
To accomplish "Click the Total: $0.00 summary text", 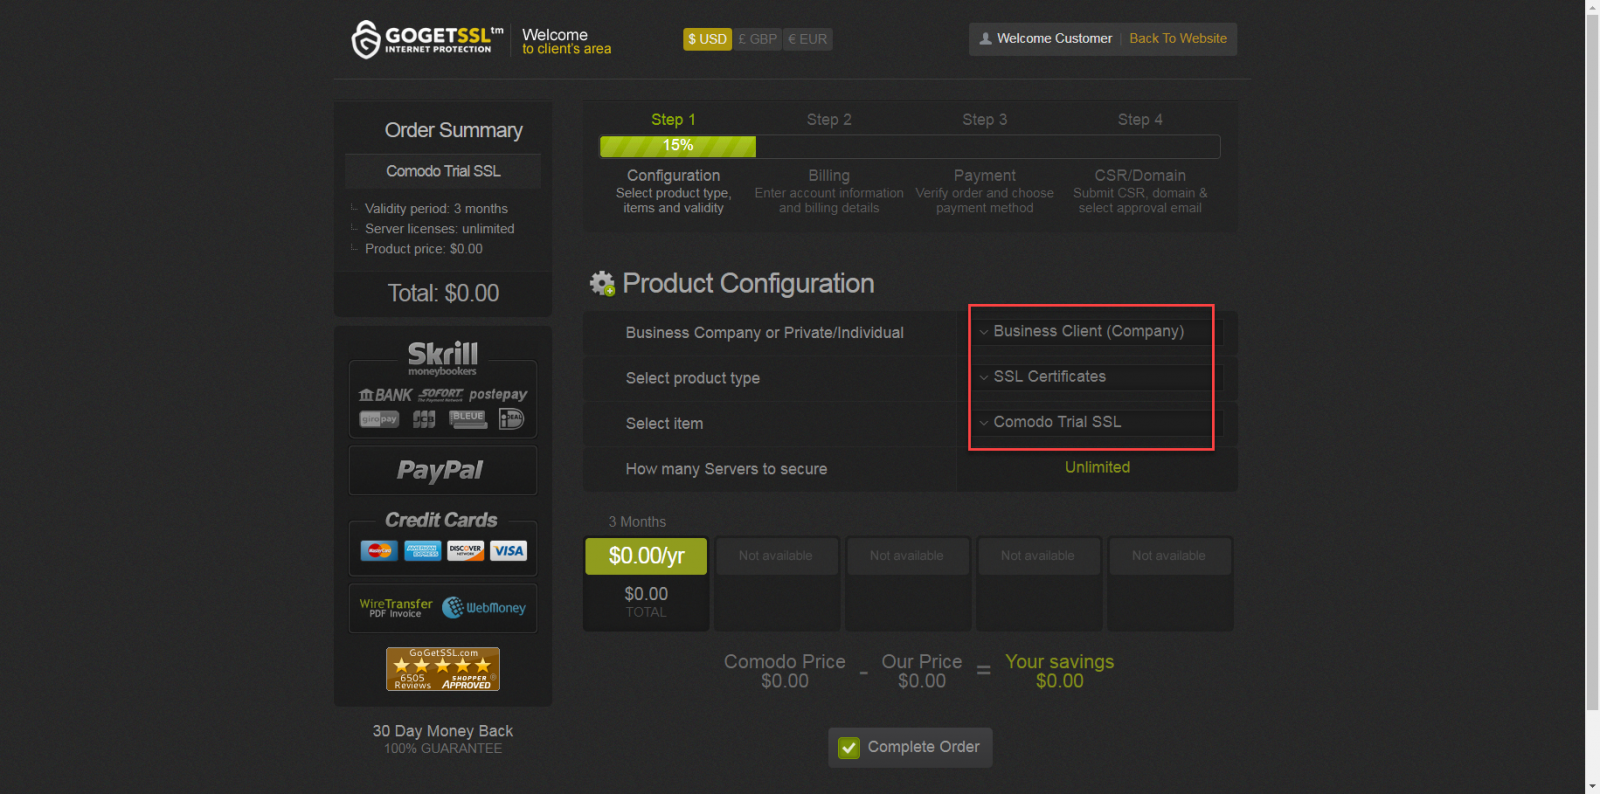I will click(443, 294).
